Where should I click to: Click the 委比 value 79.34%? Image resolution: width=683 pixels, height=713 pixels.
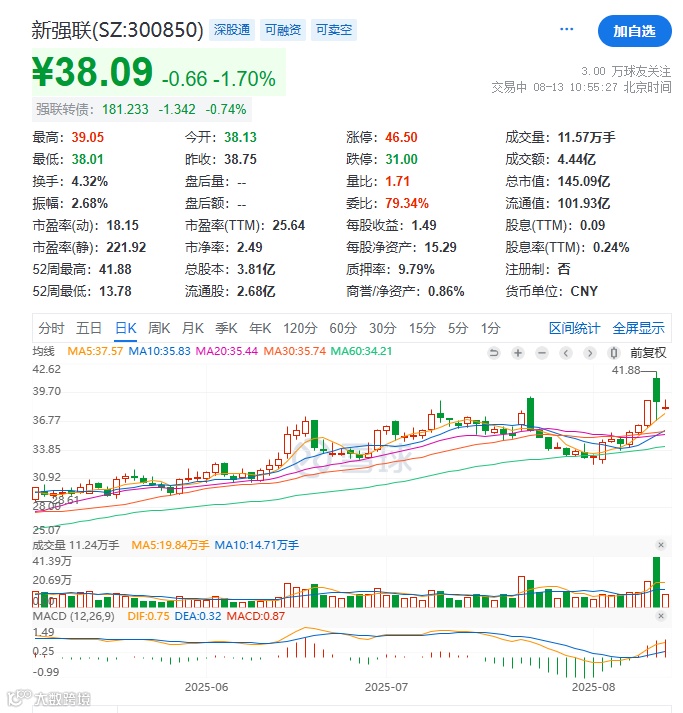point(407,203)
